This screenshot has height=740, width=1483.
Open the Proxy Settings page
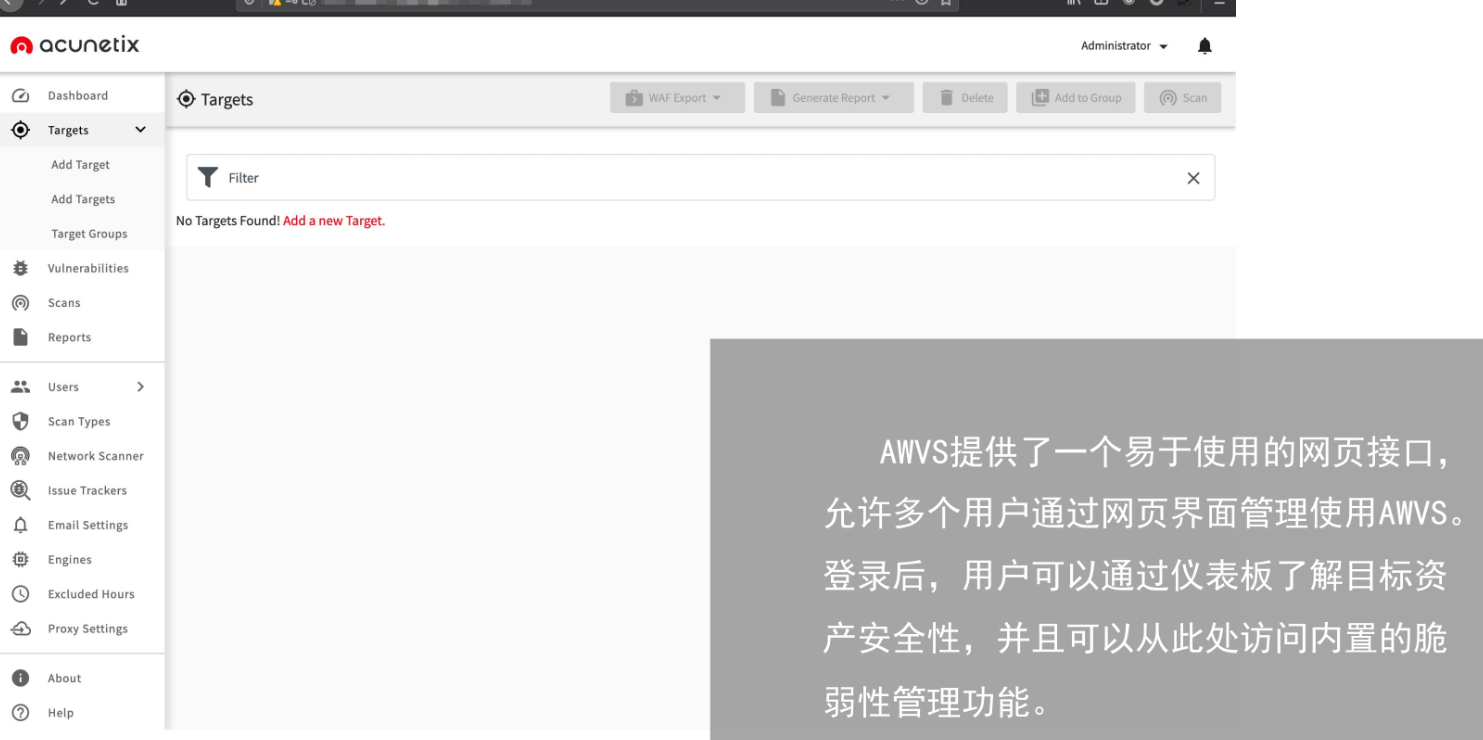[87, 628]
